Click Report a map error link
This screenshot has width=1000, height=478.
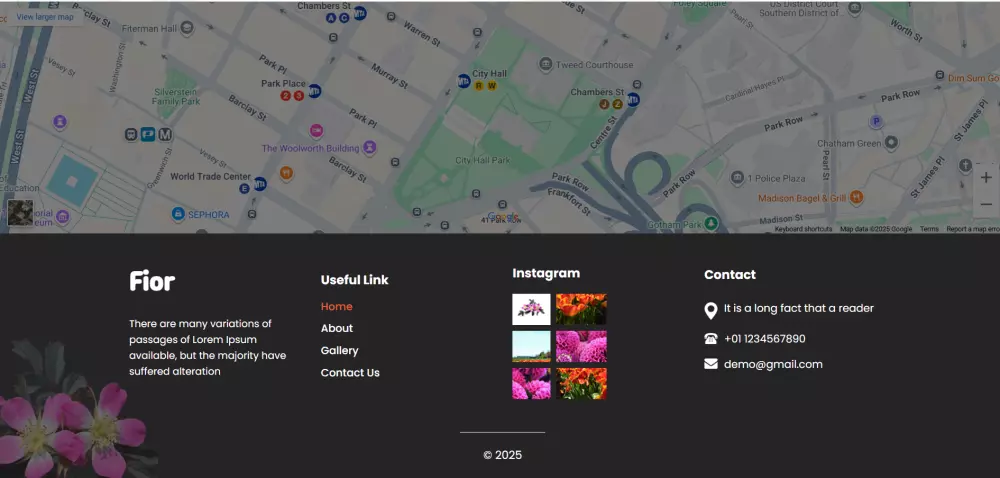pyautogui.click(x=973, y=229)
